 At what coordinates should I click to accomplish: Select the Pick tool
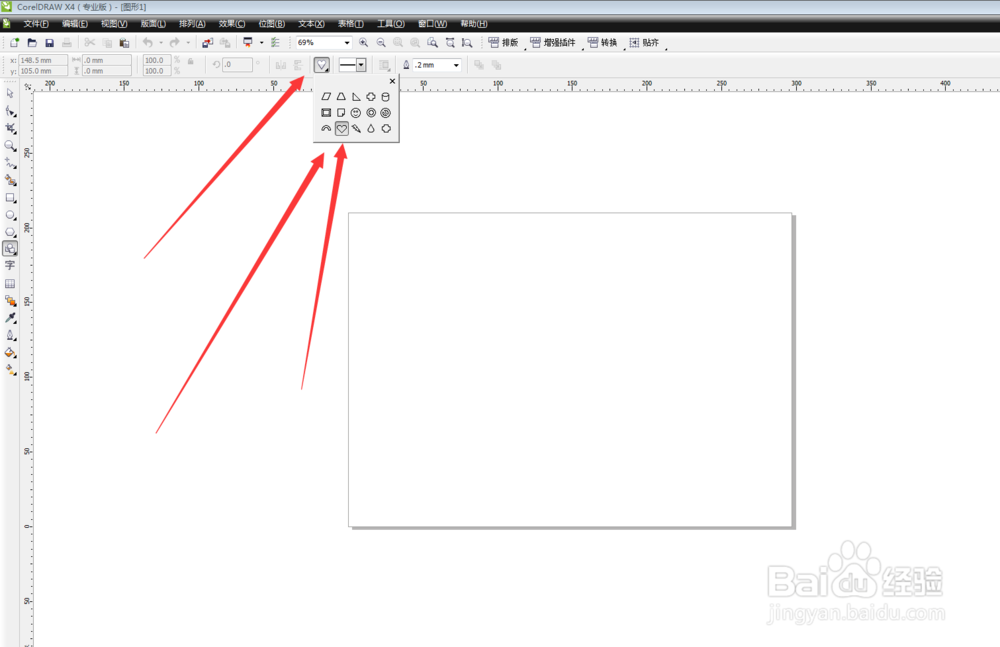pos(10,94)
